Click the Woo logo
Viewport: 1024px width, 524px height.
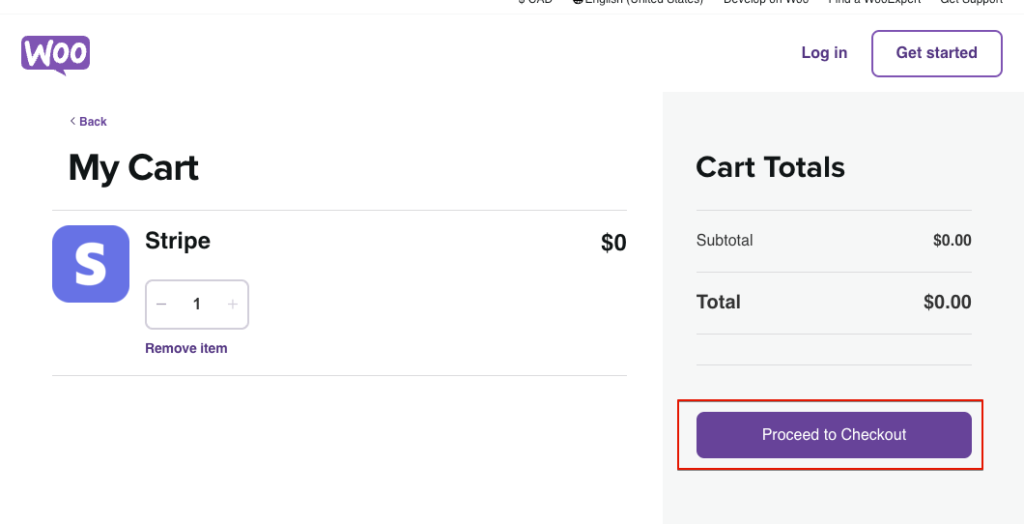click(56, 54)
